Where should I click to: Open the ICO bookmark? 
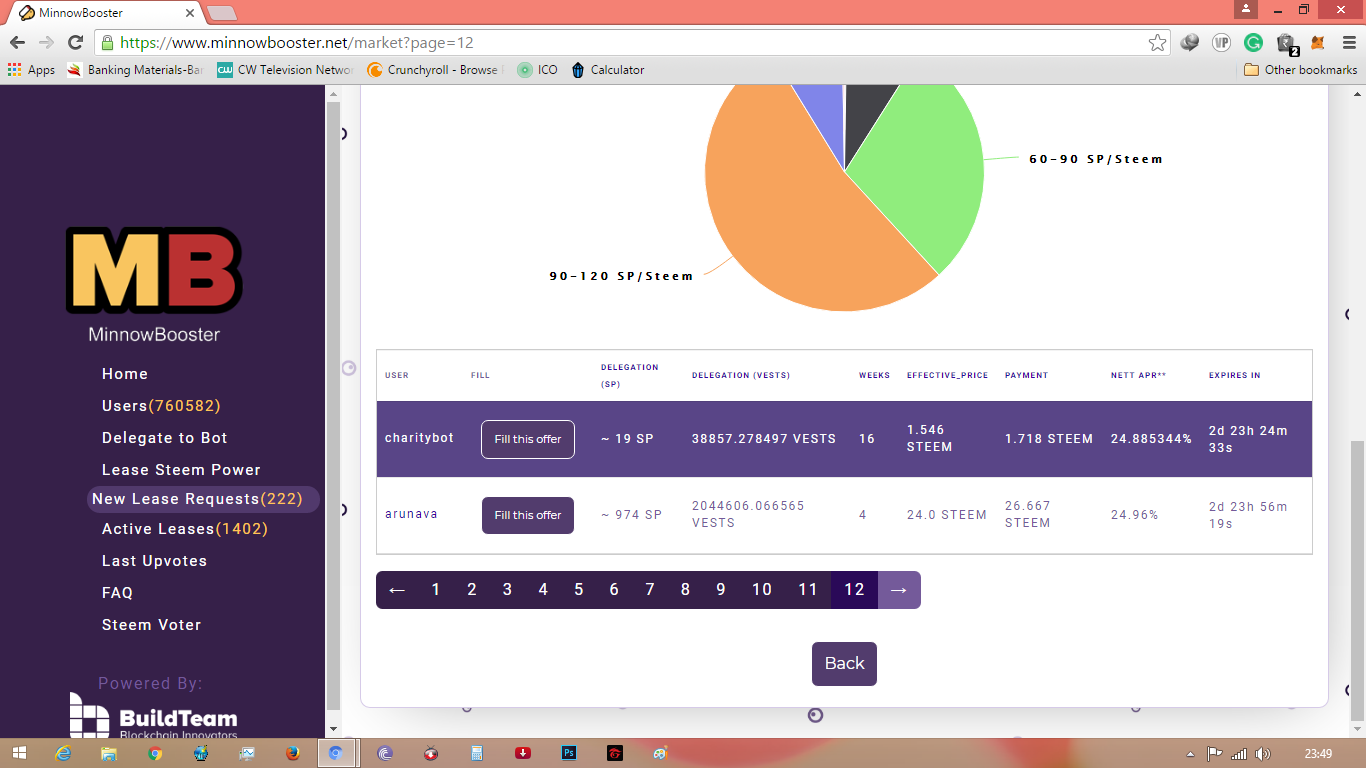click(538, 70)
